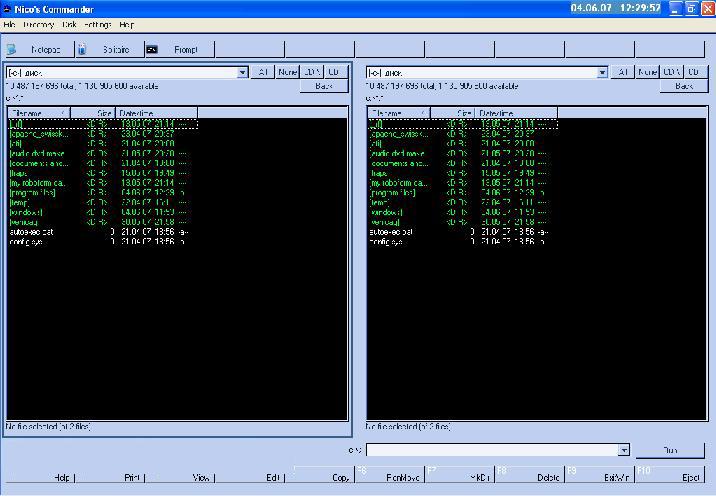Open the Disk menu

(69, 25)
